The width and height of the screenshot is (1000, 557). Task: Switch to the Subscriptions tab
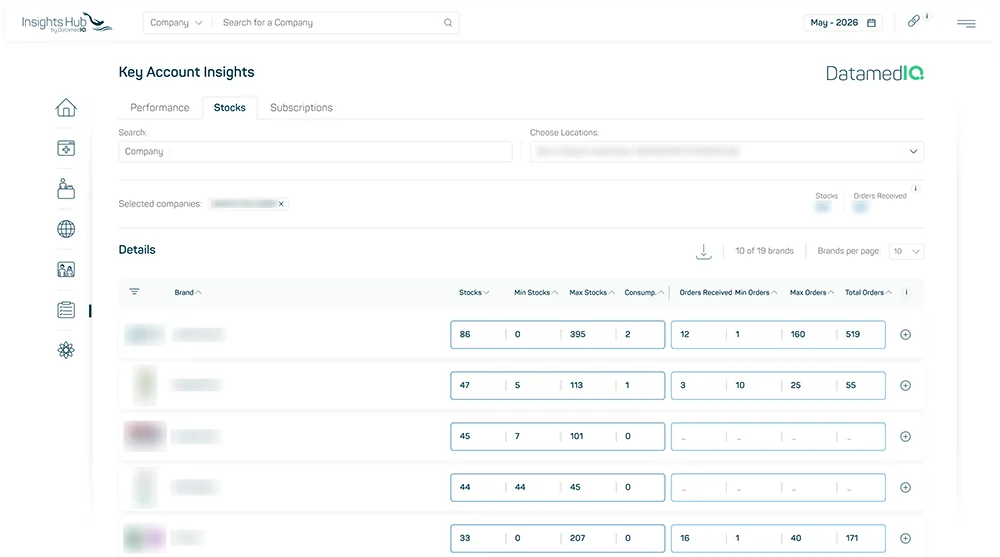301,108
